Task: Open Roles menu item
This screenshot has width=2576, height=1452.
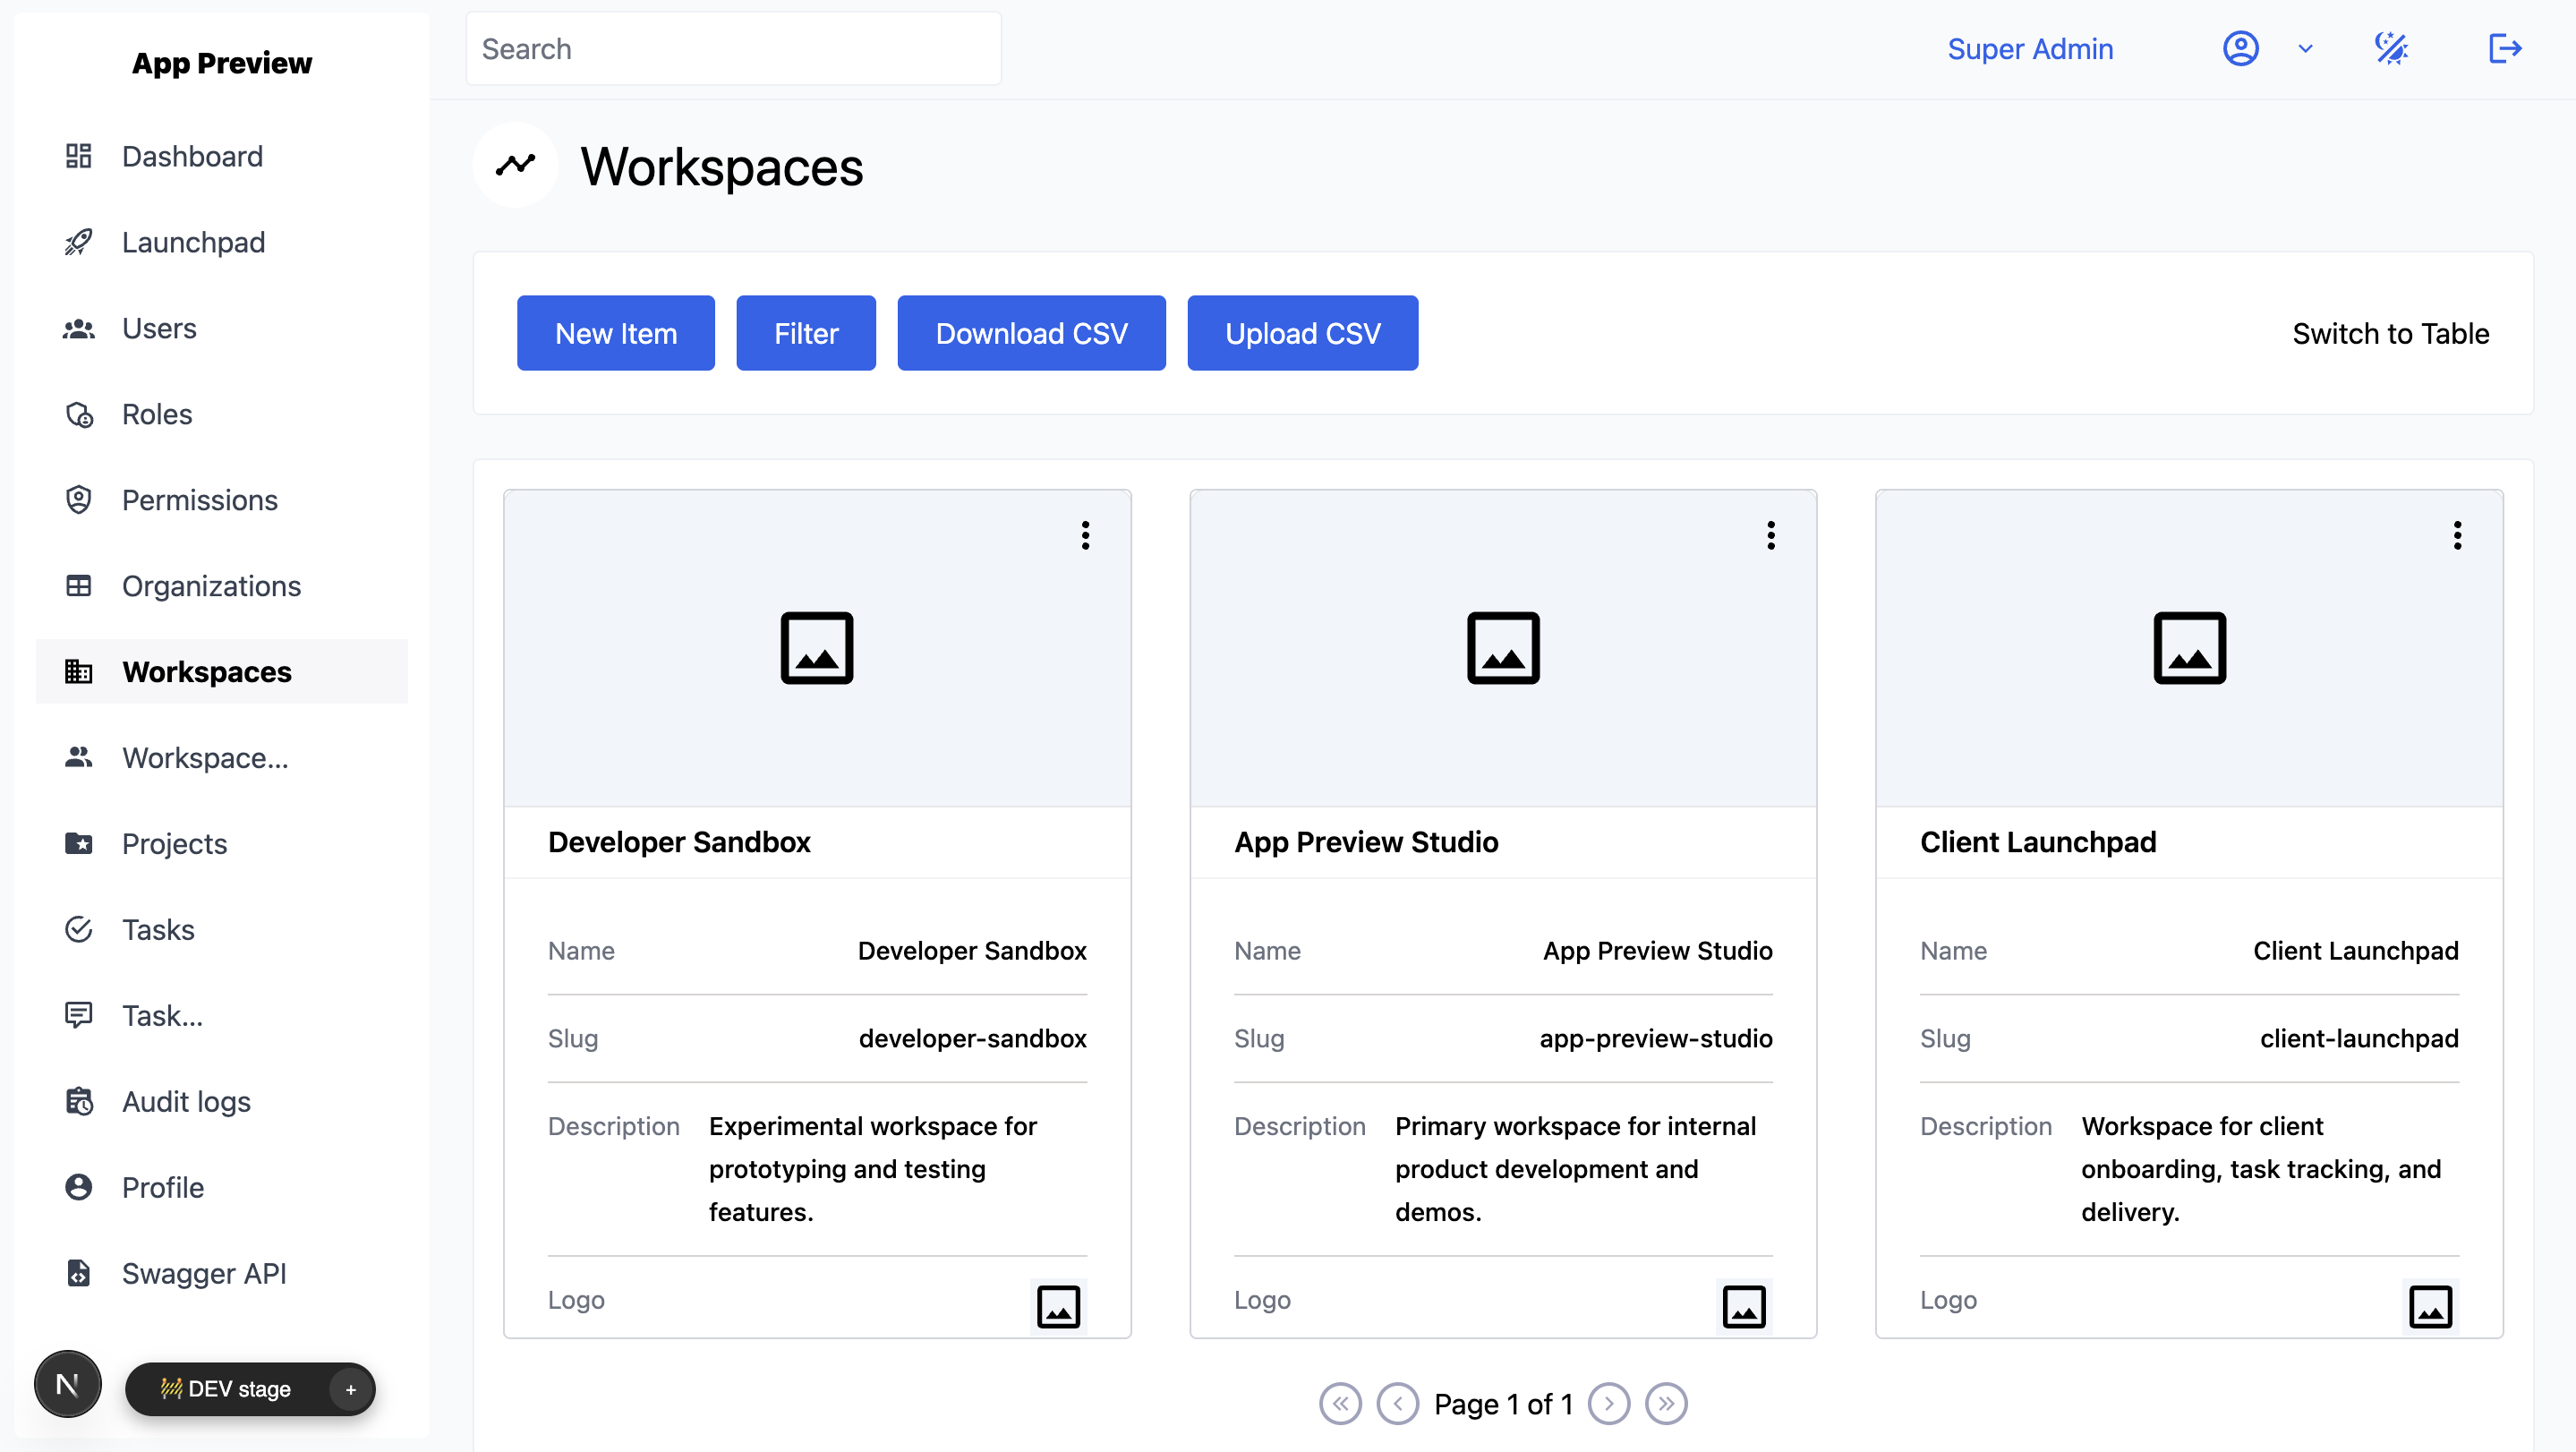Action: [222, 414]
